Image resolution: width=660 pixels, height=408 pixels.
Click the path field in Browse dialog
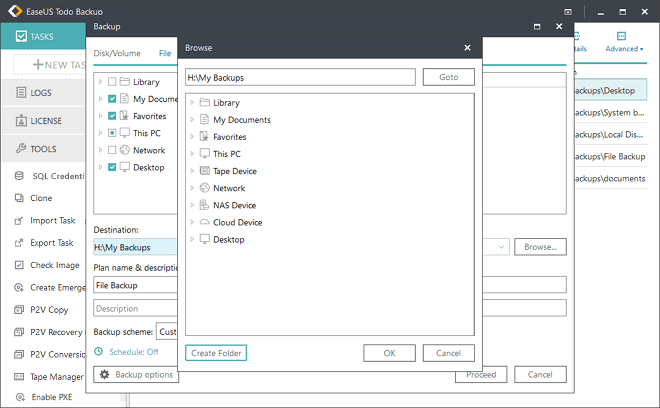pyautogui.click(x=300, y=77)
